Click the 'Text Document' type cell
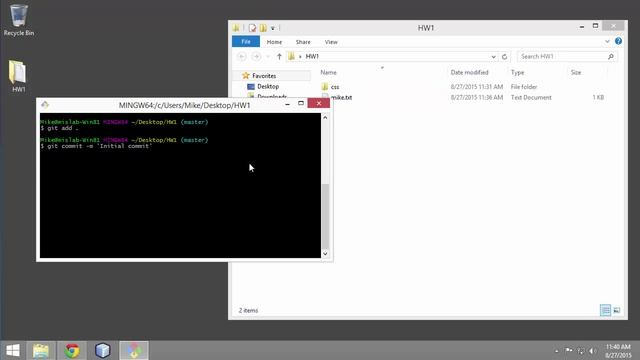 point(531,98)
